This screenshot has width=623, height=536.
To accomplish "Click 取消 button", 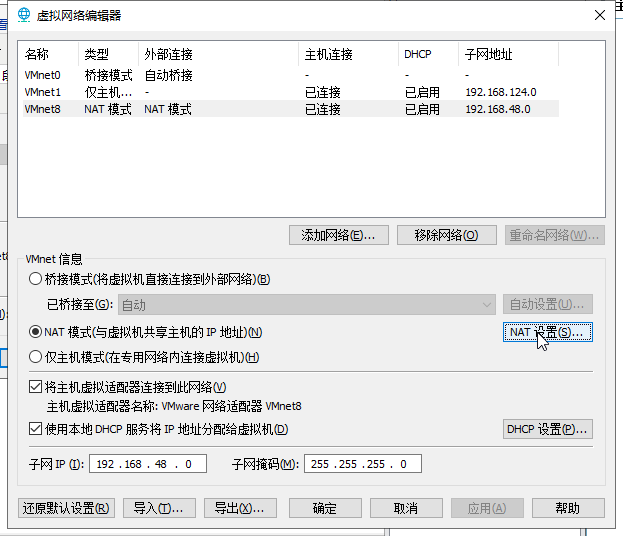I will (x=406, y=508).
